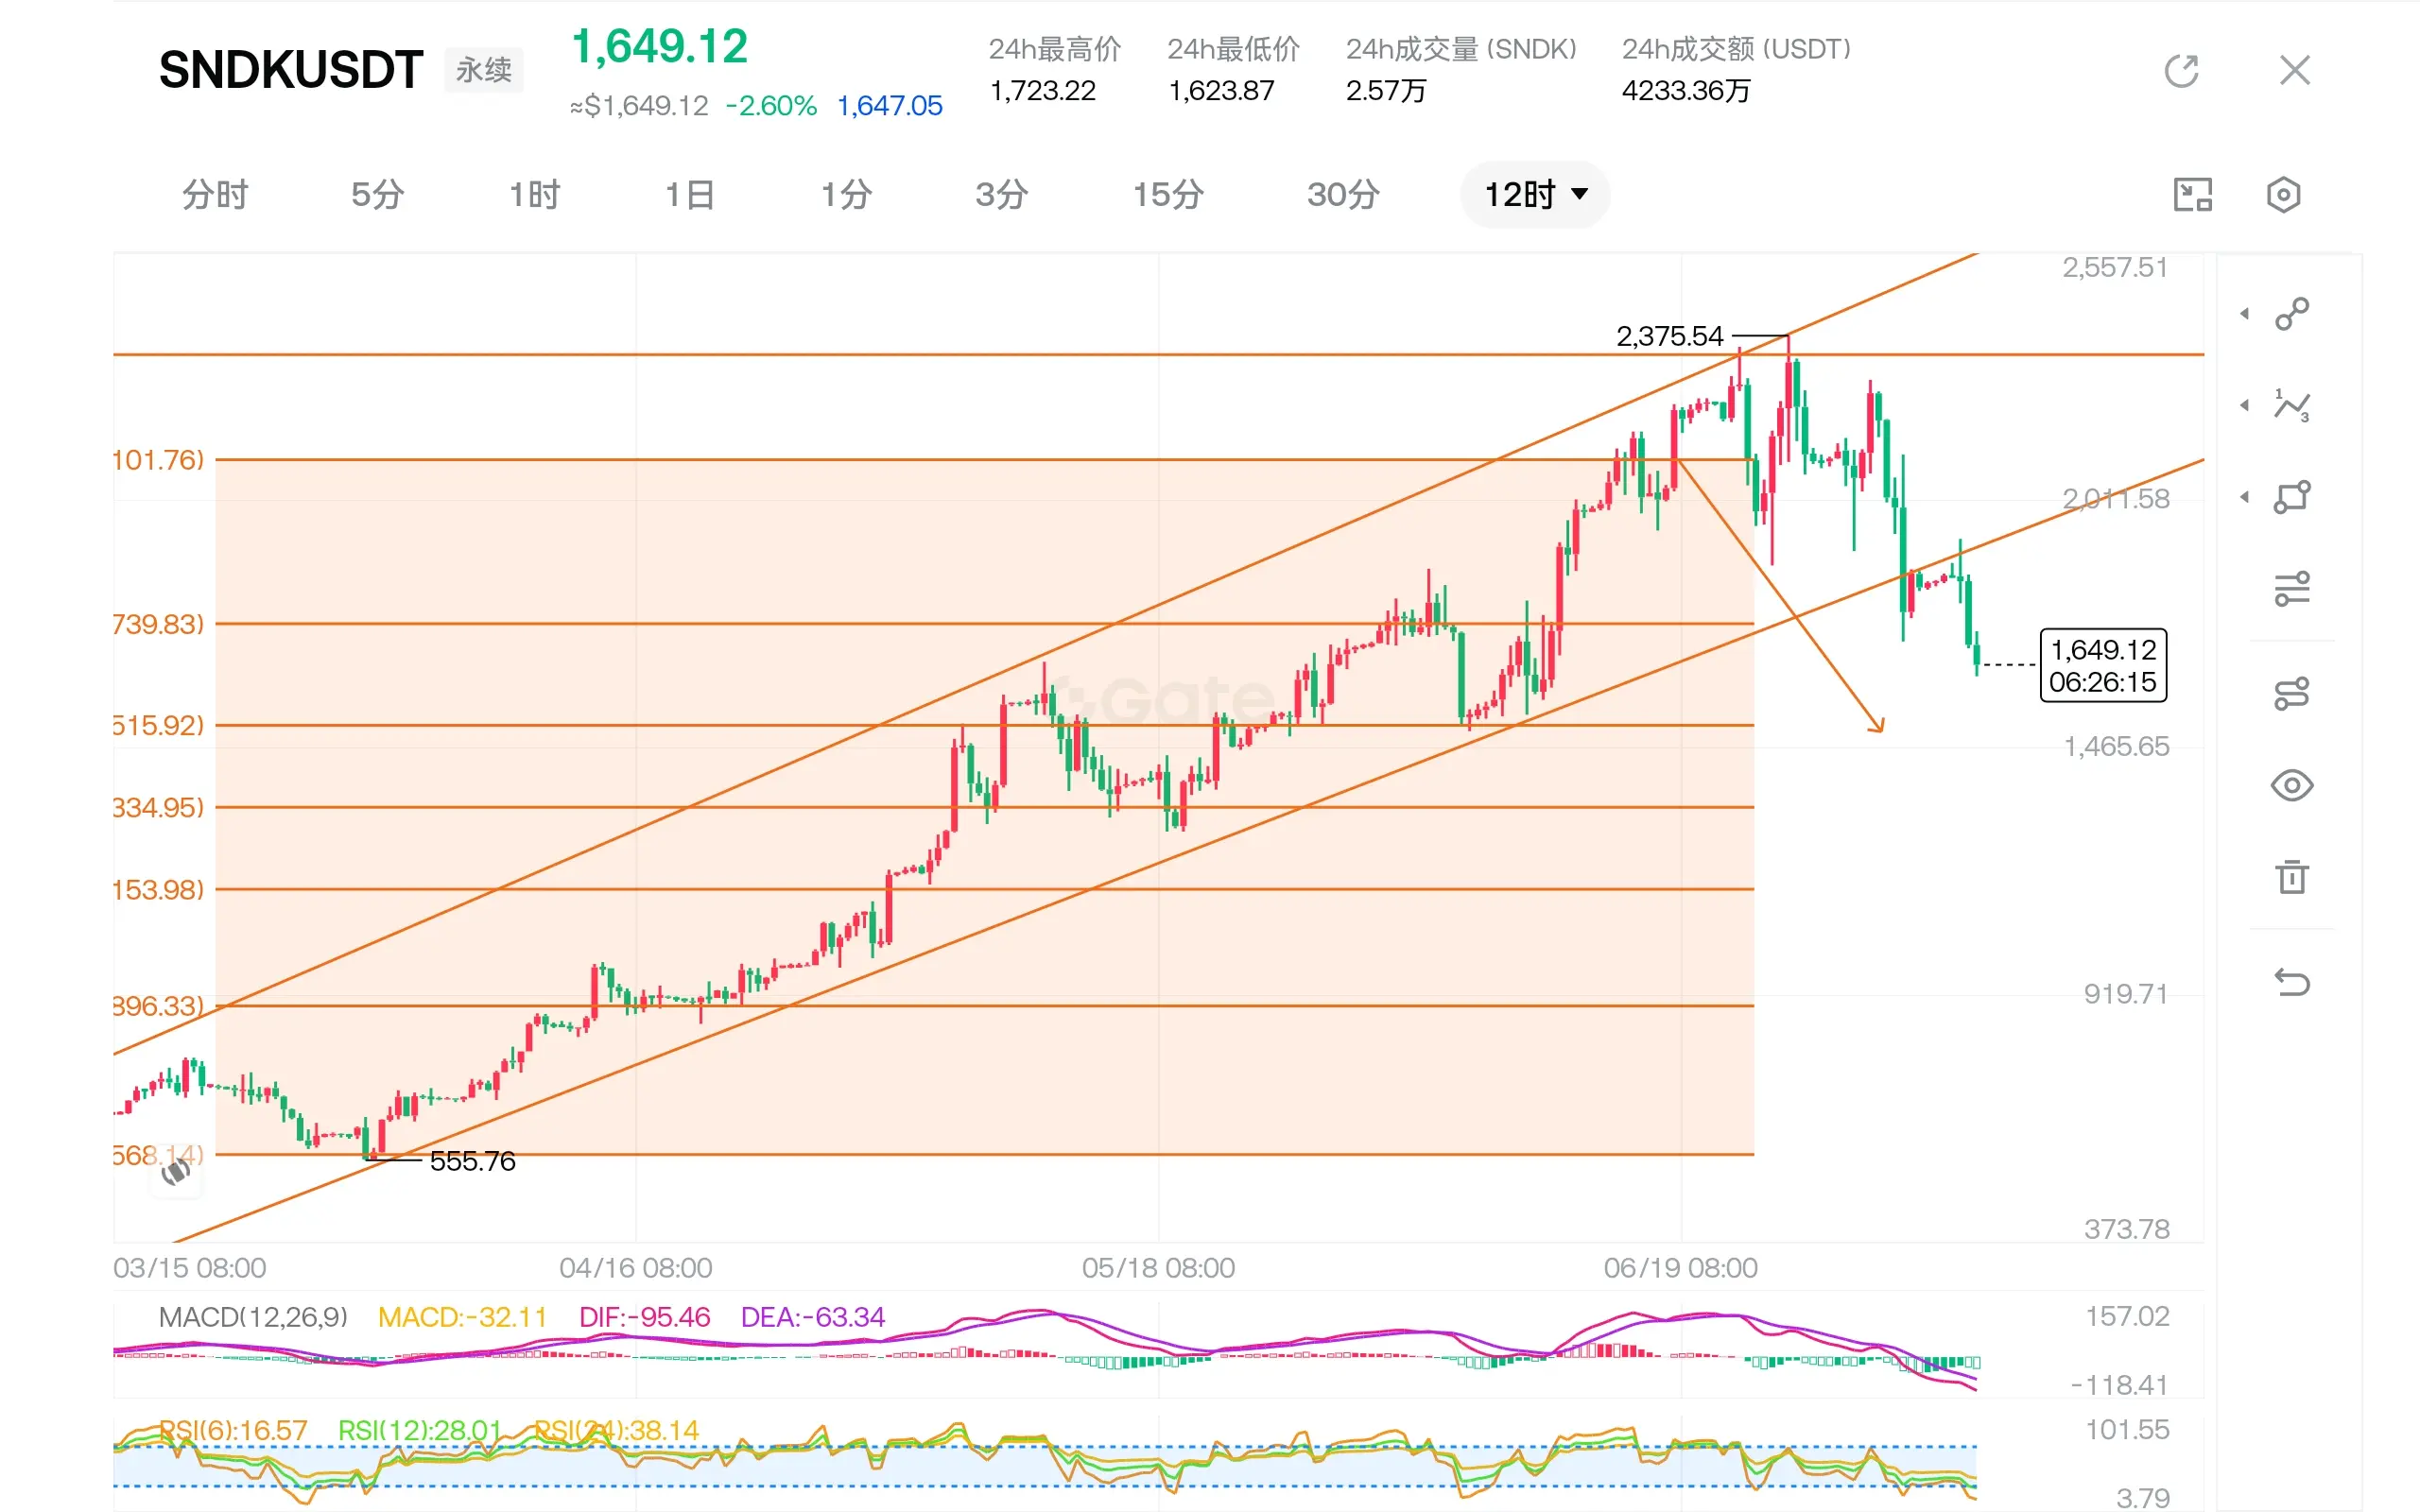Close the SNDKUSDT chart panel
Screen dimensions: 2420x1512
[2294, 71]
